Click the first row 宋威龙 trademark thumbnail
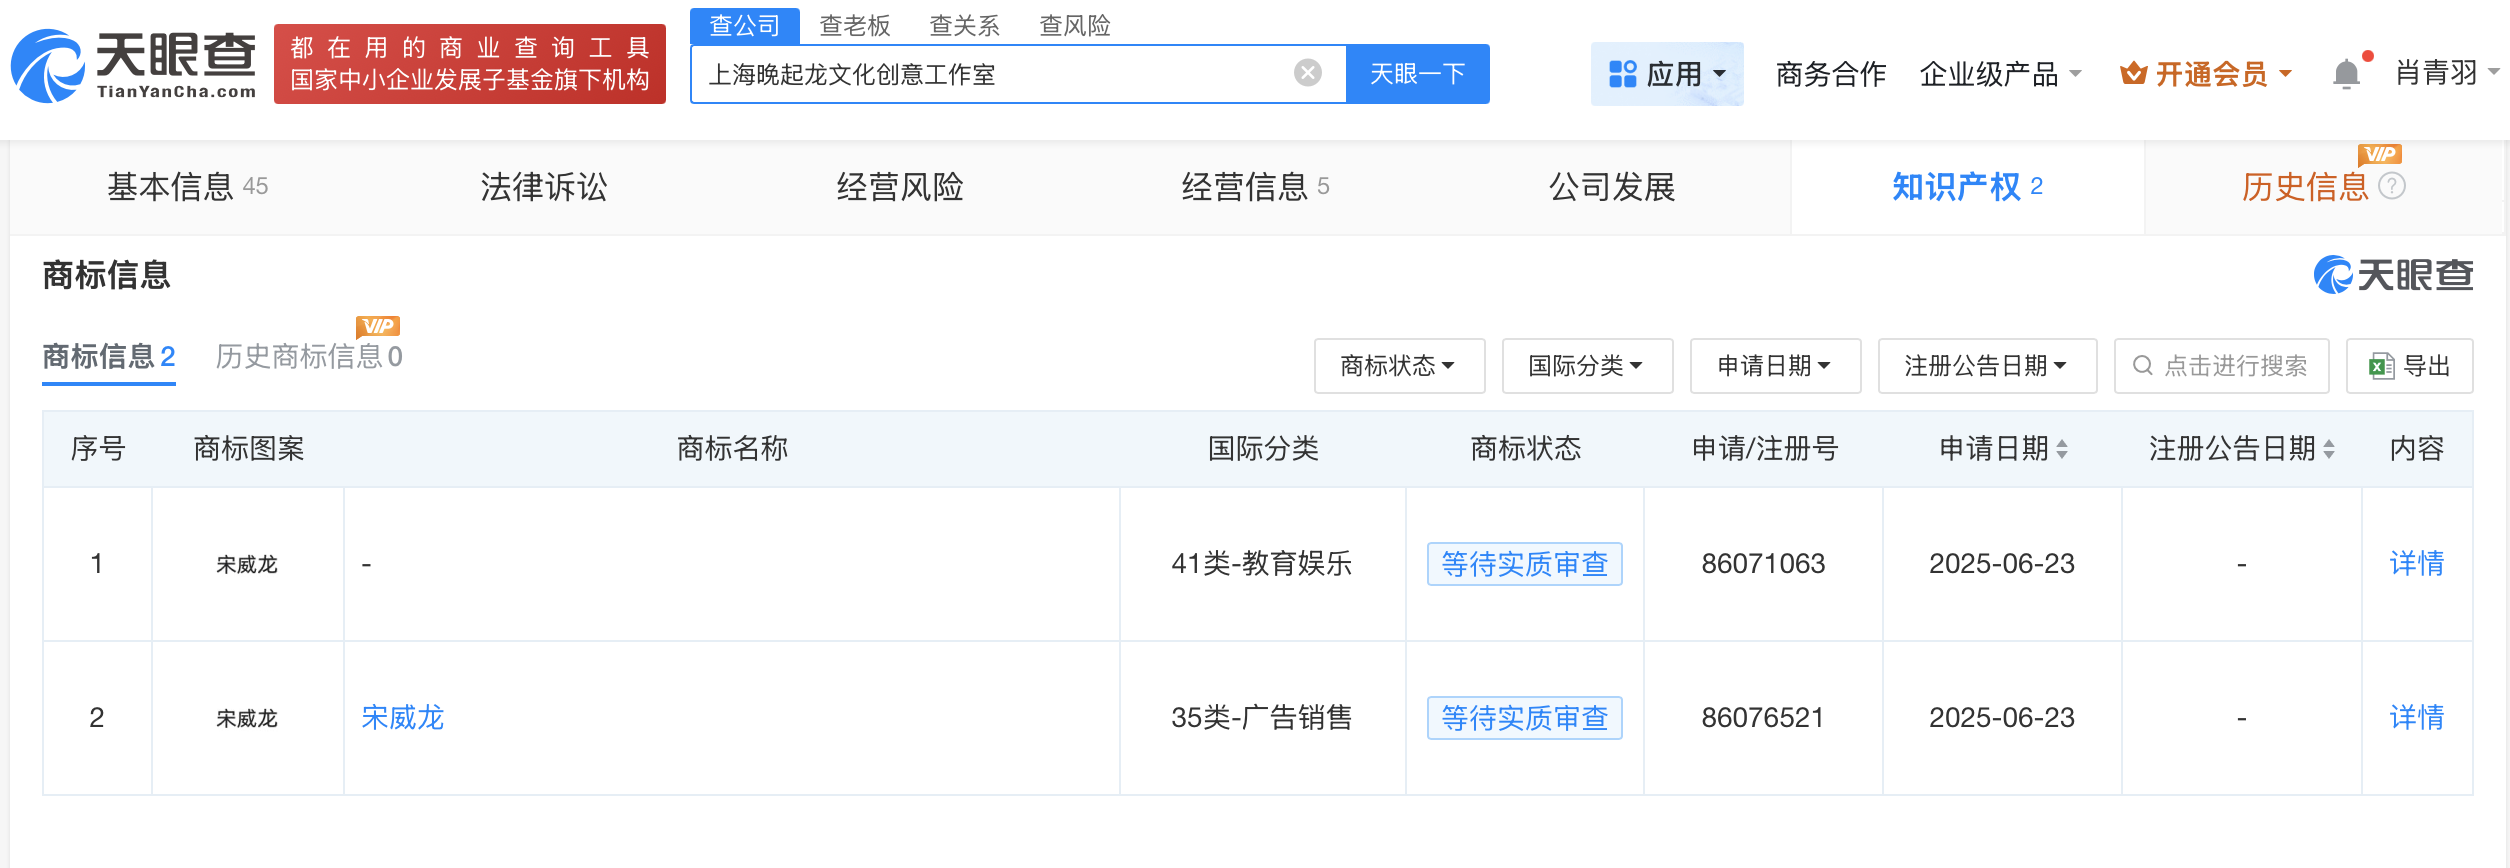Image resolution: width=2510 pixels, height=868 pixels. (247, 564)
